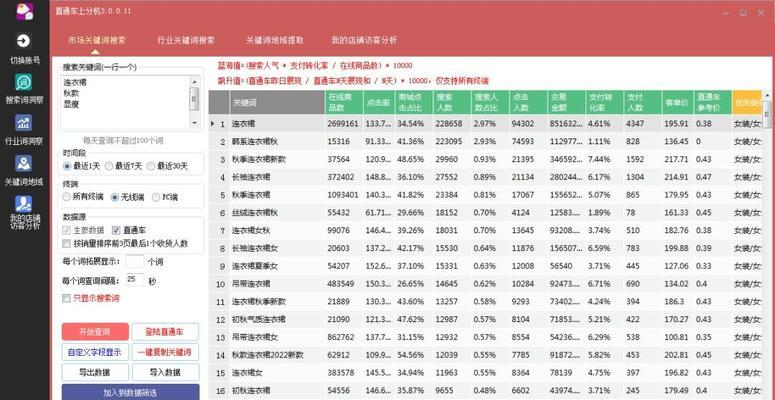Select 所有终端 terminal radio
The height and width of the screenshot is (400, 775).
[67, 197]
